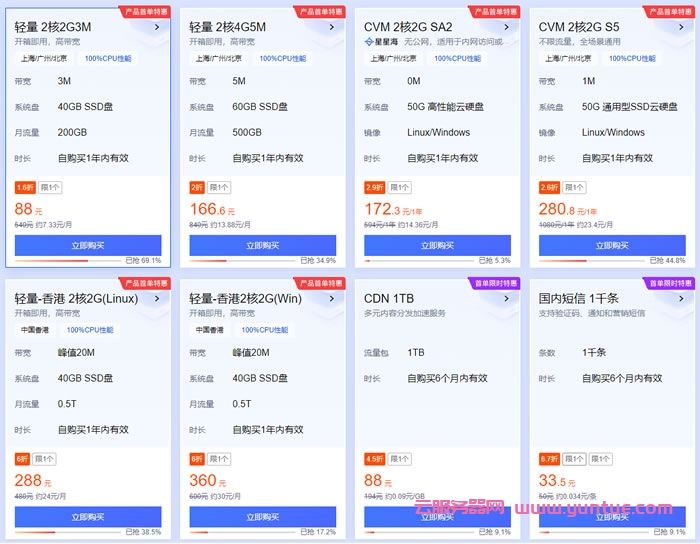The image size is (700, 544).
Task: Select 100%CPU性能 tag on CVM 2核2G S5
Action: point(632,59)
